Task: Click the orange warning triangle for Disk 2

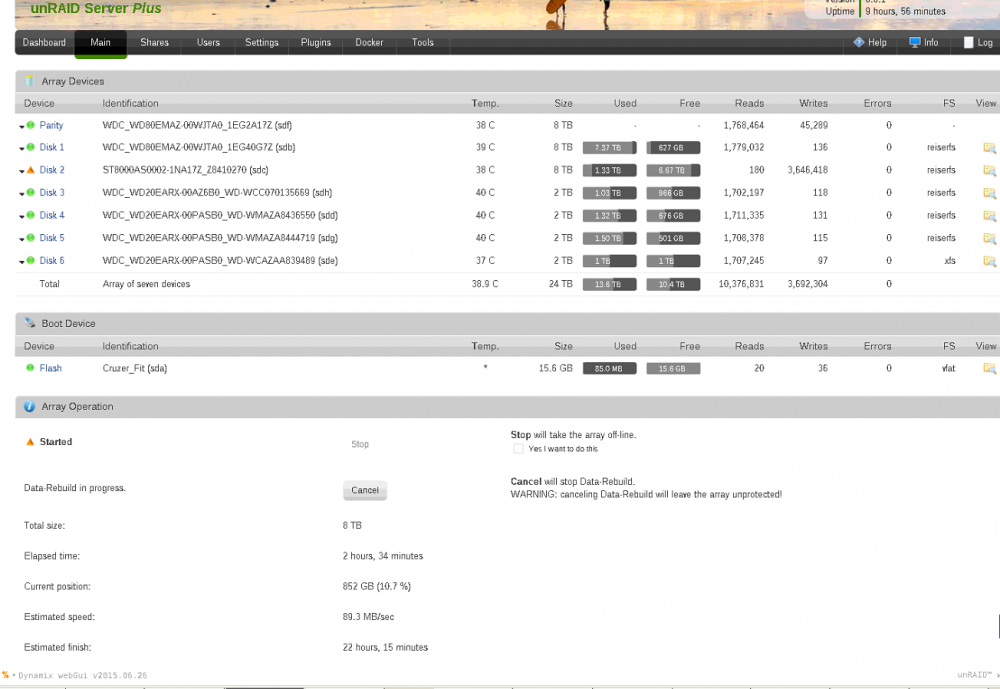Action: pyautogui.click(x=31, y=170)
